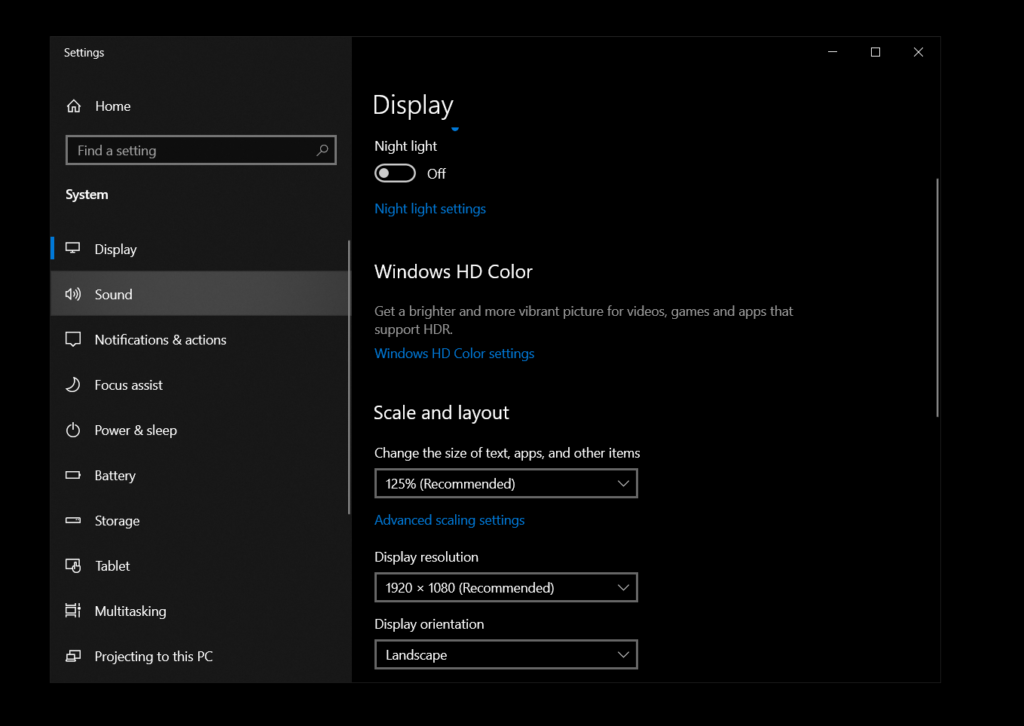This screenshot has width=1024, height=726.
Task: Open Projecting to this PC settings
Action: 153,657
